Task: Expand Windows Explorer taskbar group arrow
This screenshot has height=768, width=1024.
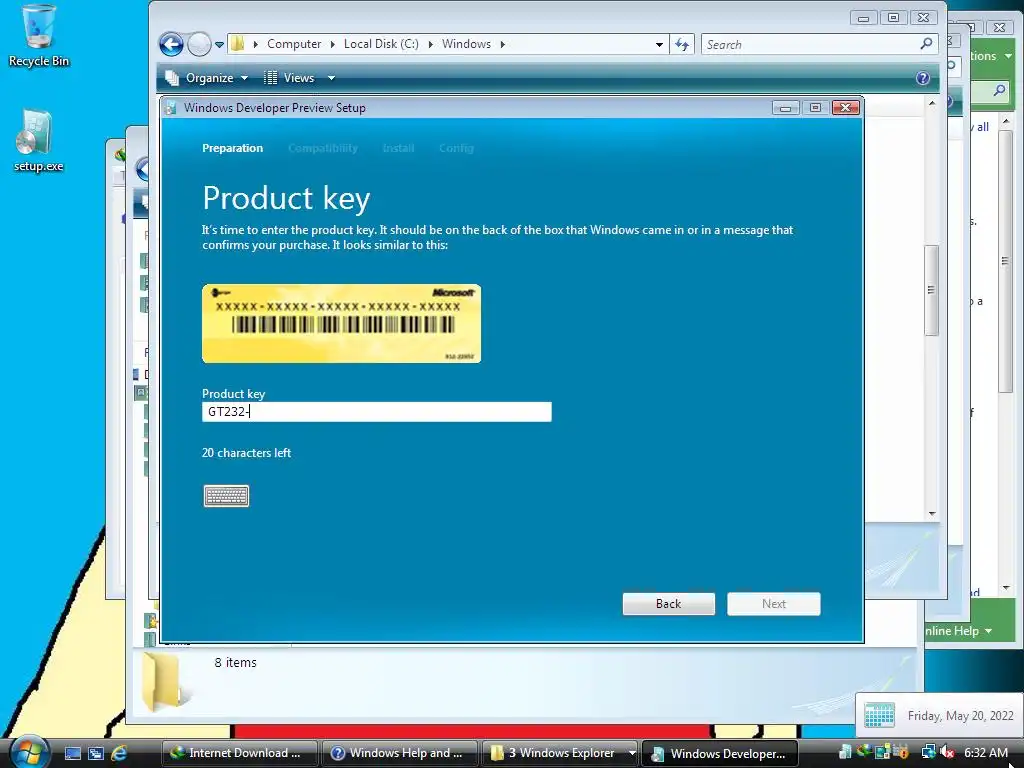Action: click(632, 753)
